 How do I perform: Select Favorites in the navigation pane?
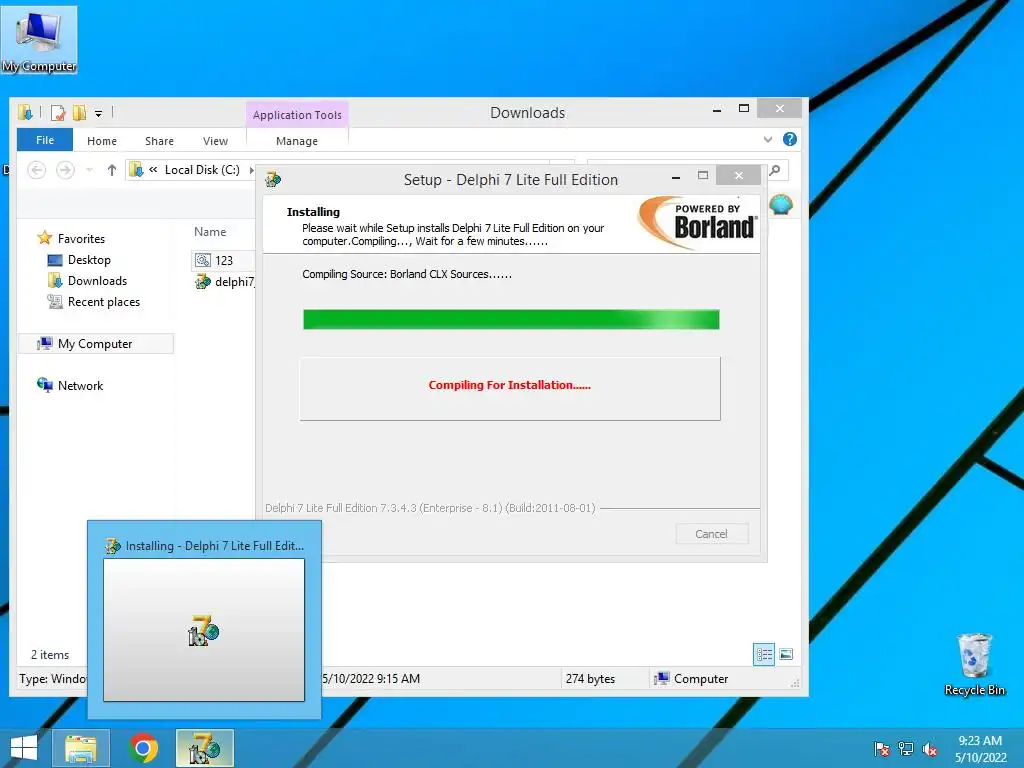pyautogui.click(x=81, y=238)
